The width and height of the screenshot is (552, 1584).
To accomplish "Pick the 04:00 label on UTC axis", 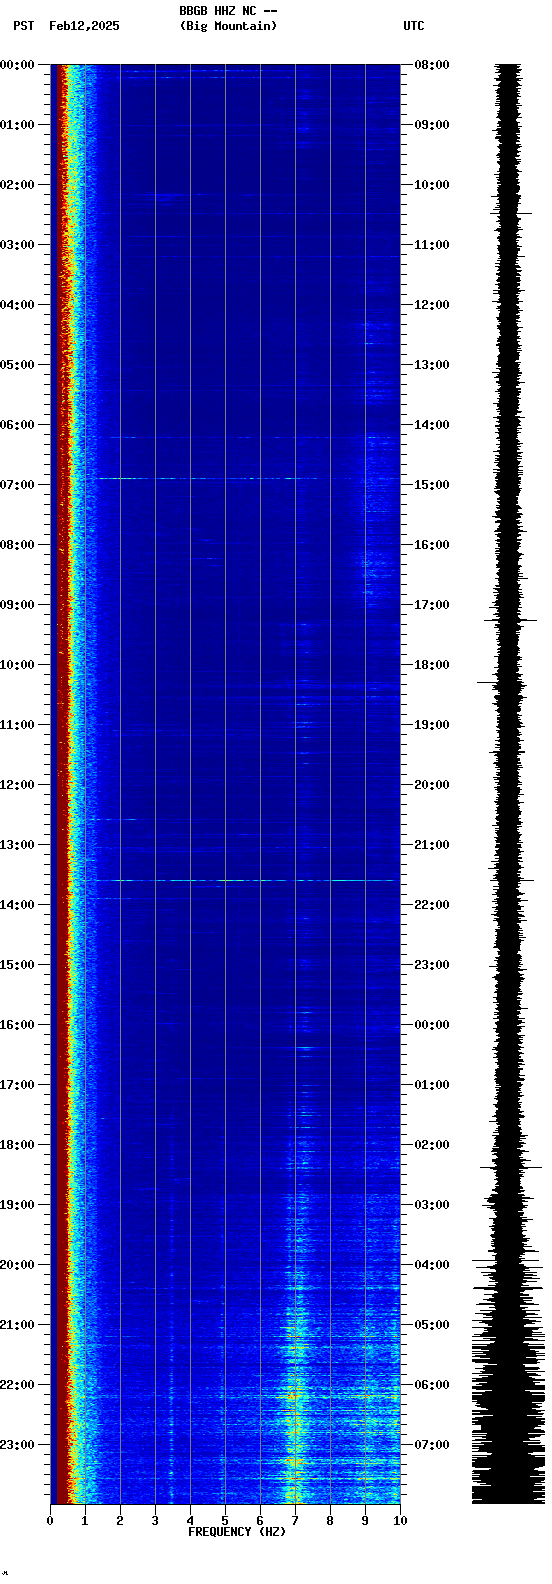I will [x=432, y=1265].
